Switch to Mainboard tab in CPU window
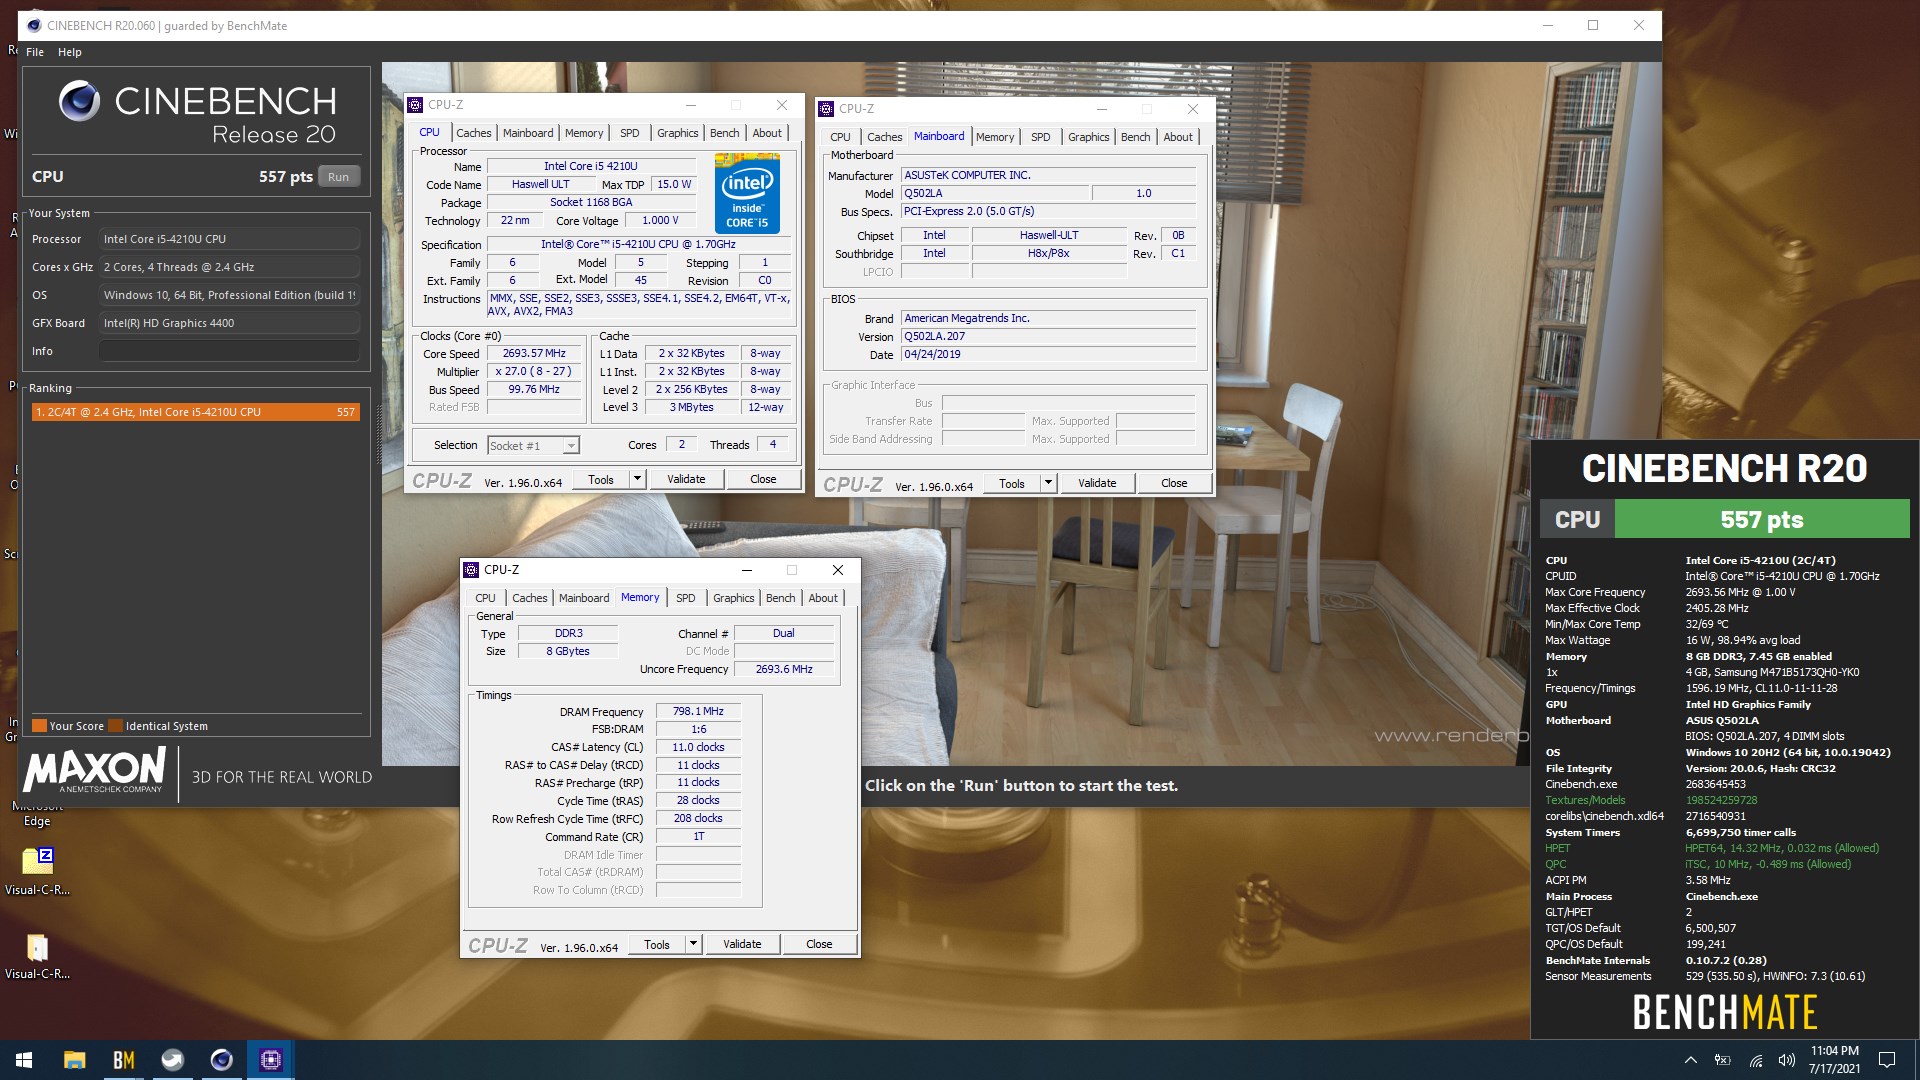1920x1080 pixels. point(528,133)
